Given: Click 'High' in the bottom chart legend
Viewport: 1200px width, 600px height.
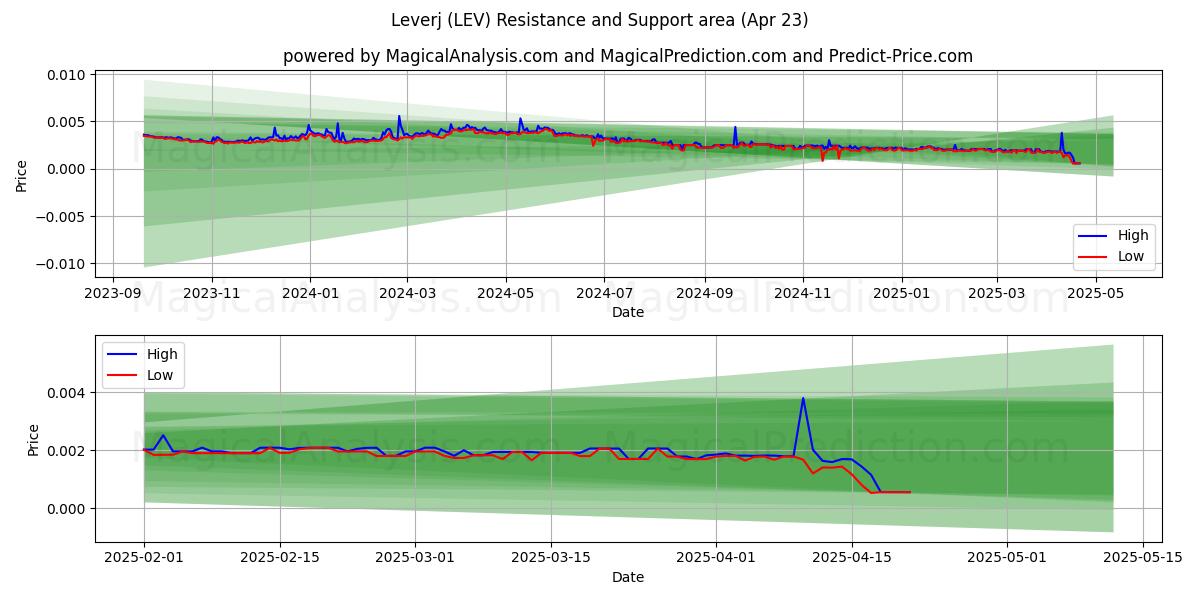Looking at the screenshot, I should tap(161, 354).
